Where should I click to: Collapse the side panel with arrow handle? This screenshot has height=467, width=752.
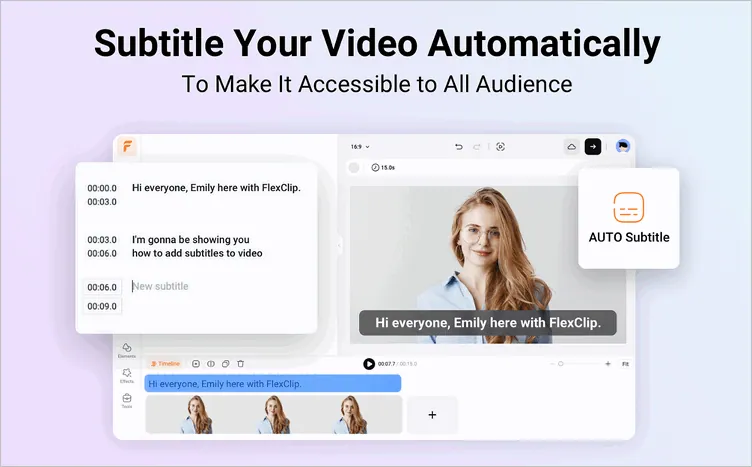tap(340, 245)
